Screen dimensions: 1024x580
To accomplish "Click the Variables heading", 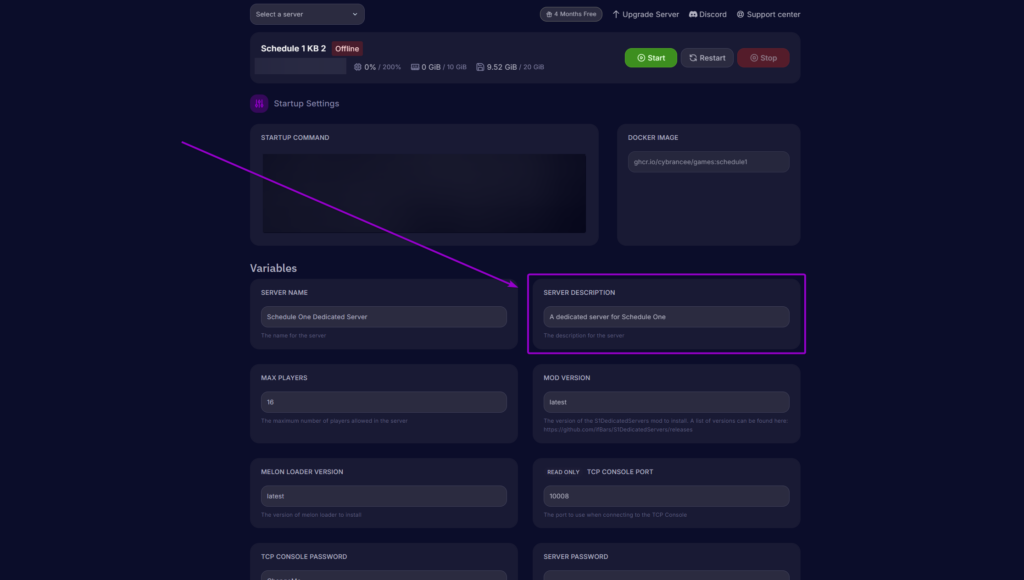I will [274, 268].
